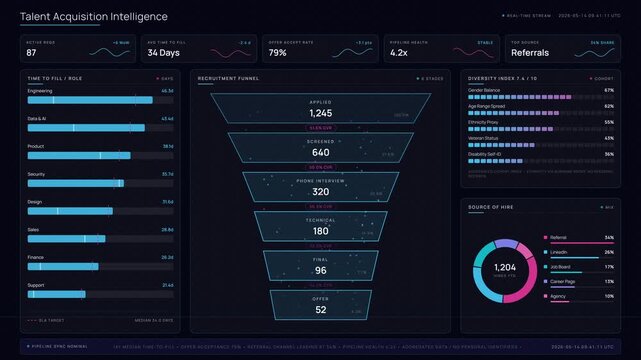Screen dimensions: 641x360
Task: Click the Engineering role label
Action: click(x=40, y=91)
